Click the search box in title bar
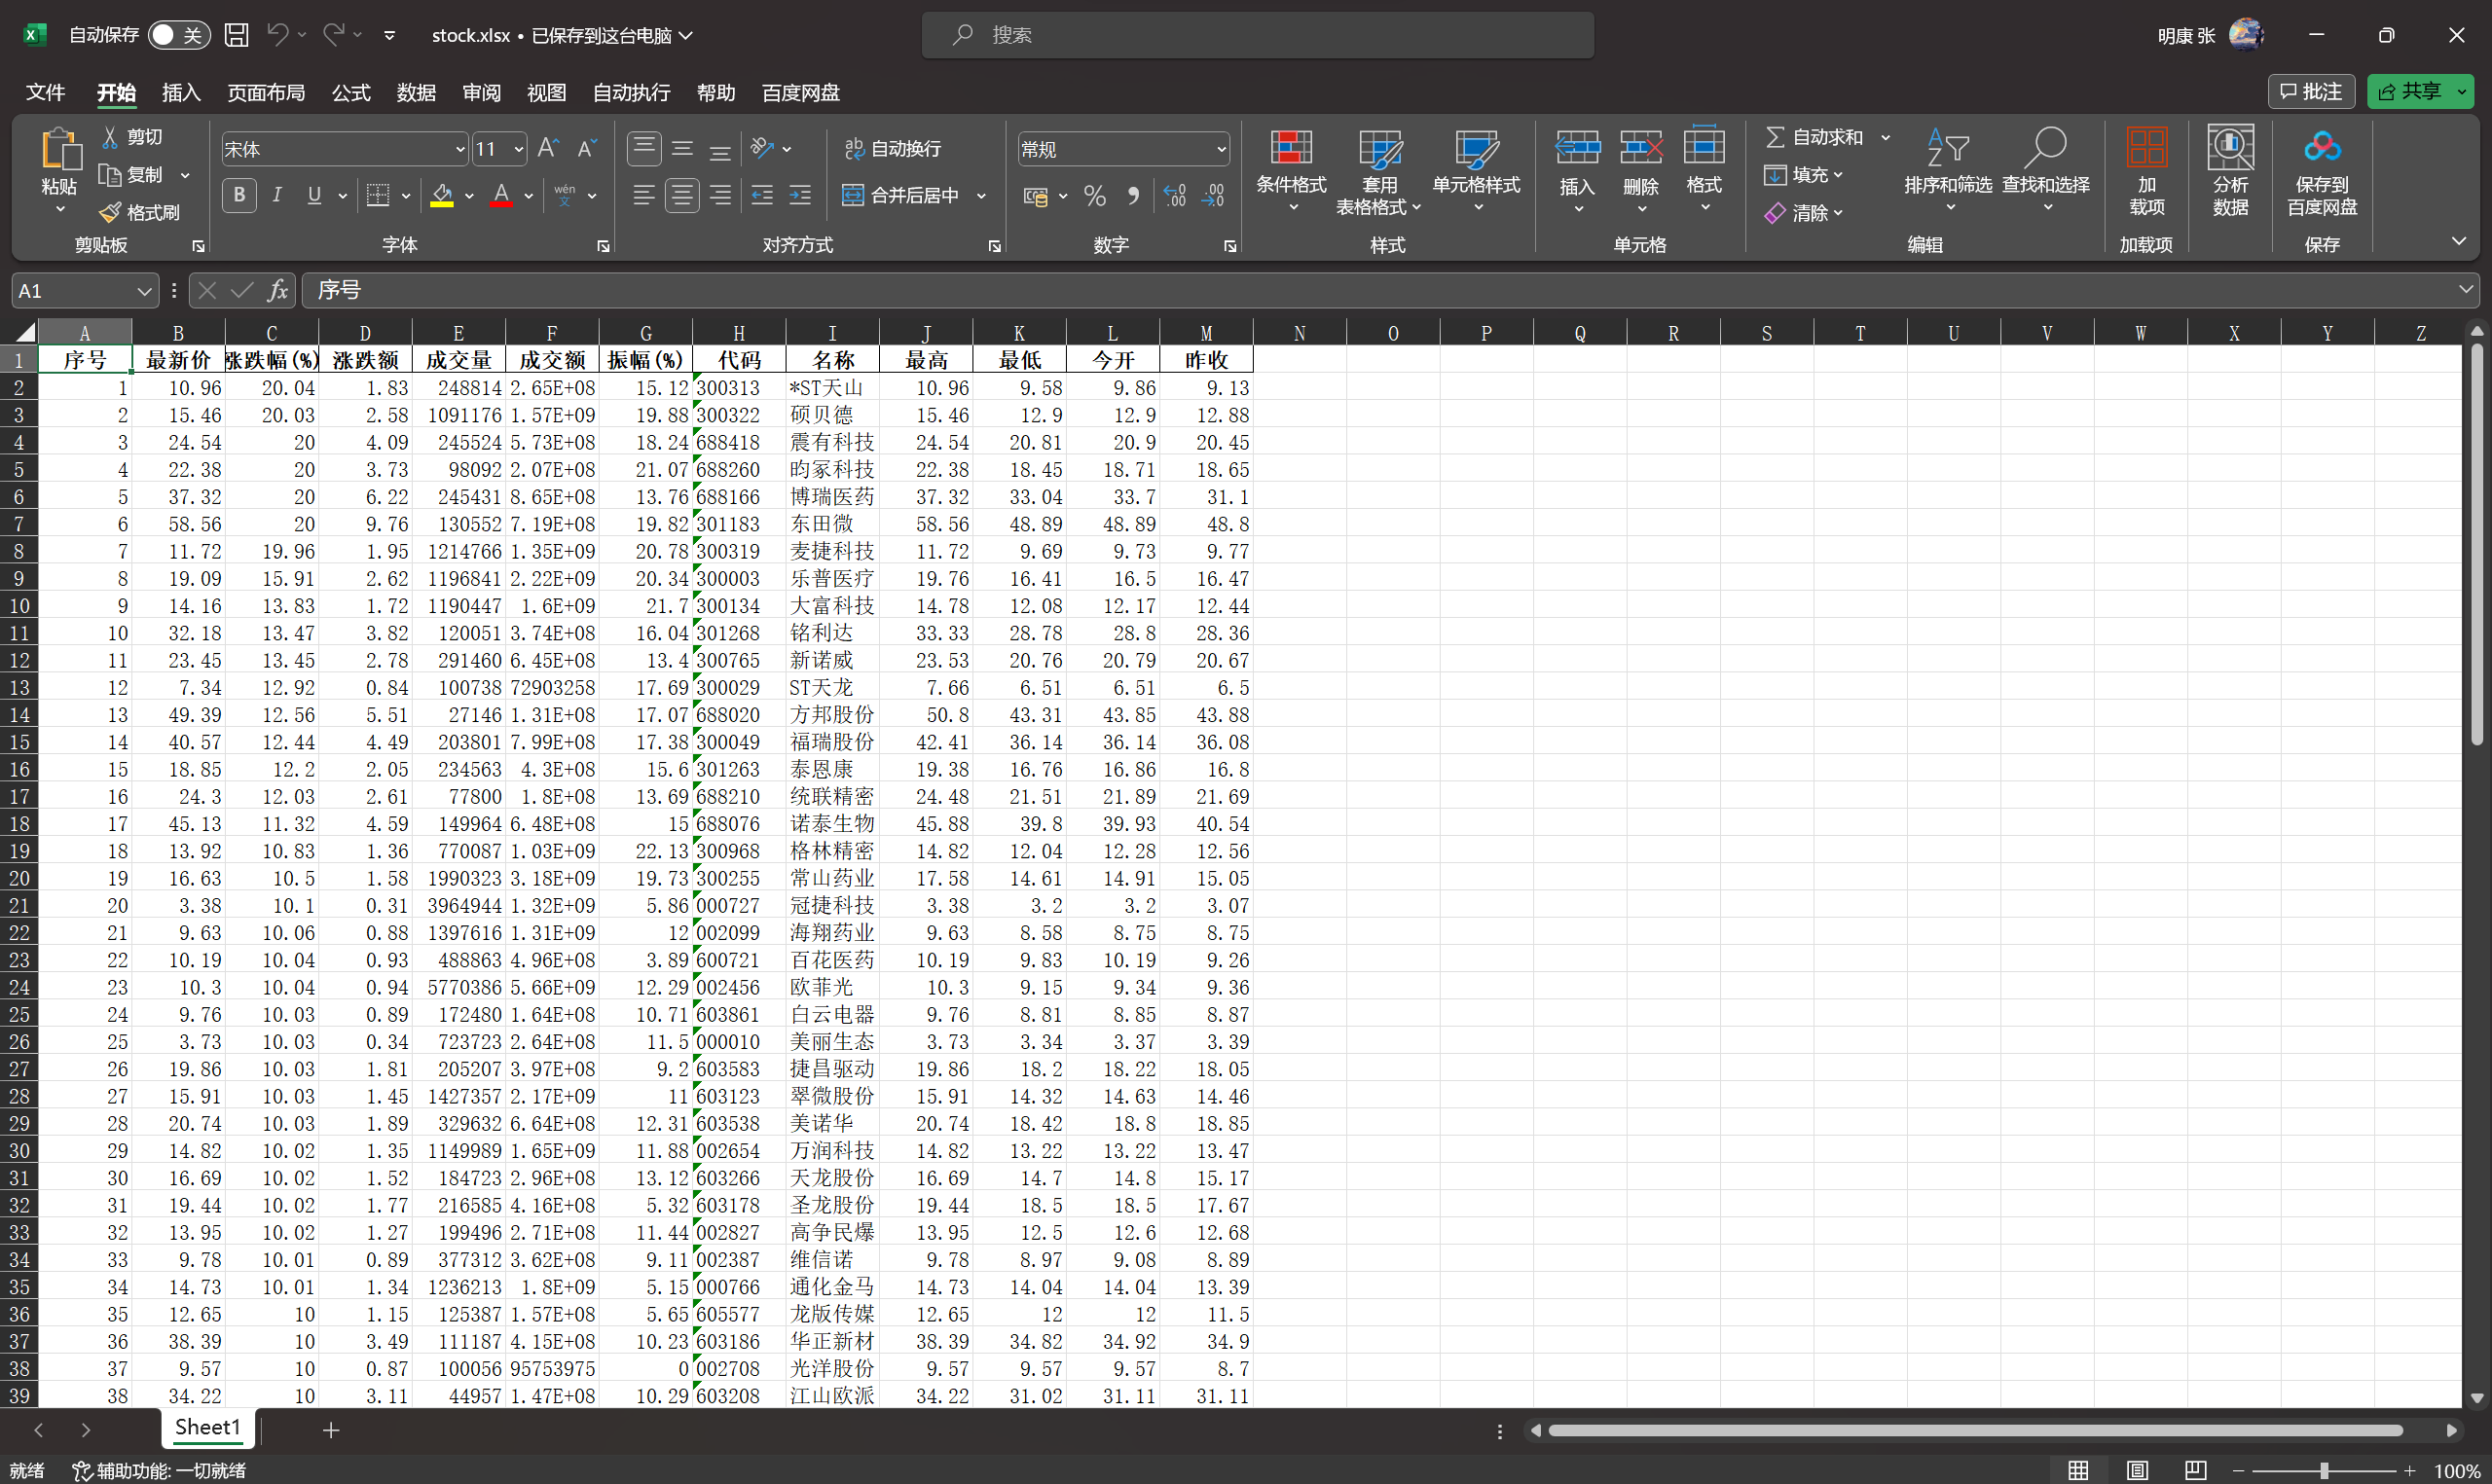The image size is (2492, 1484). tap(1257, 35)
